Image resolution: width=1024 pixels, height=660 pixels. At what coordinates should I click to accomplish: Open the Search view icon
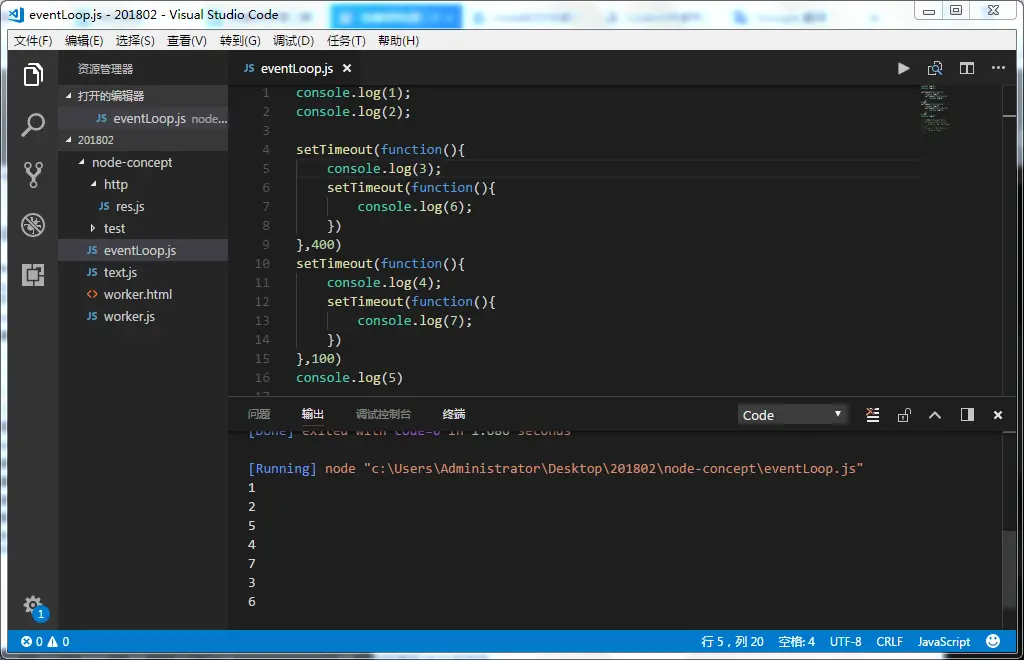(x=33, y=125)
